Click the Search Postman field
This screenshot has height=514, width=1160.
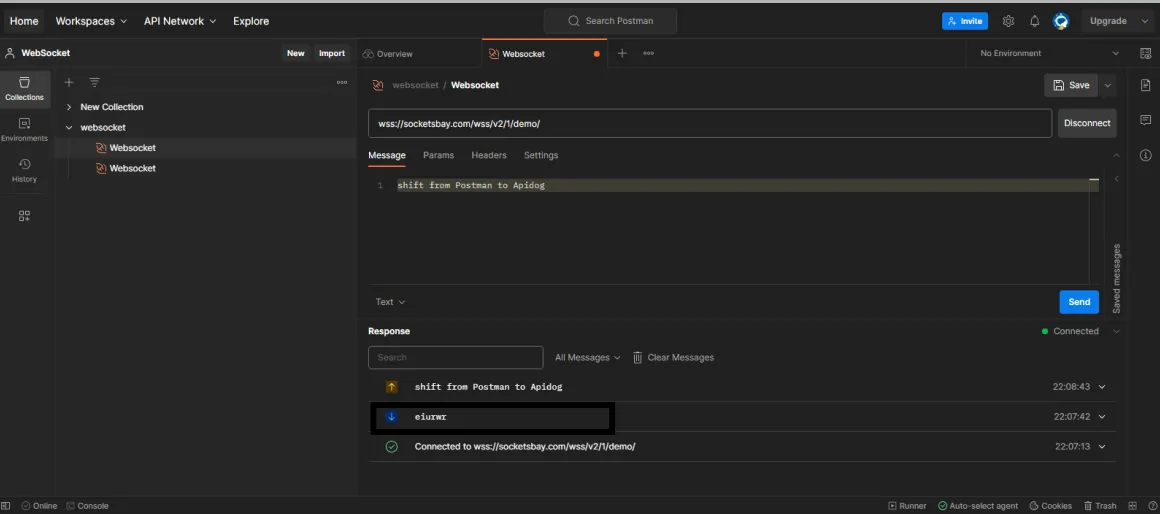click(x=610, y=21)
